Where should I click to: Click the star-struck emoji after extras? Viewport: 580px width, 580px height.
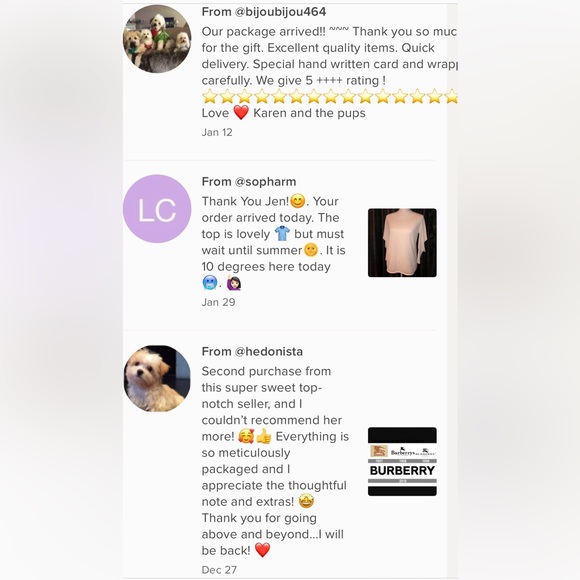[x=306, y=502]
